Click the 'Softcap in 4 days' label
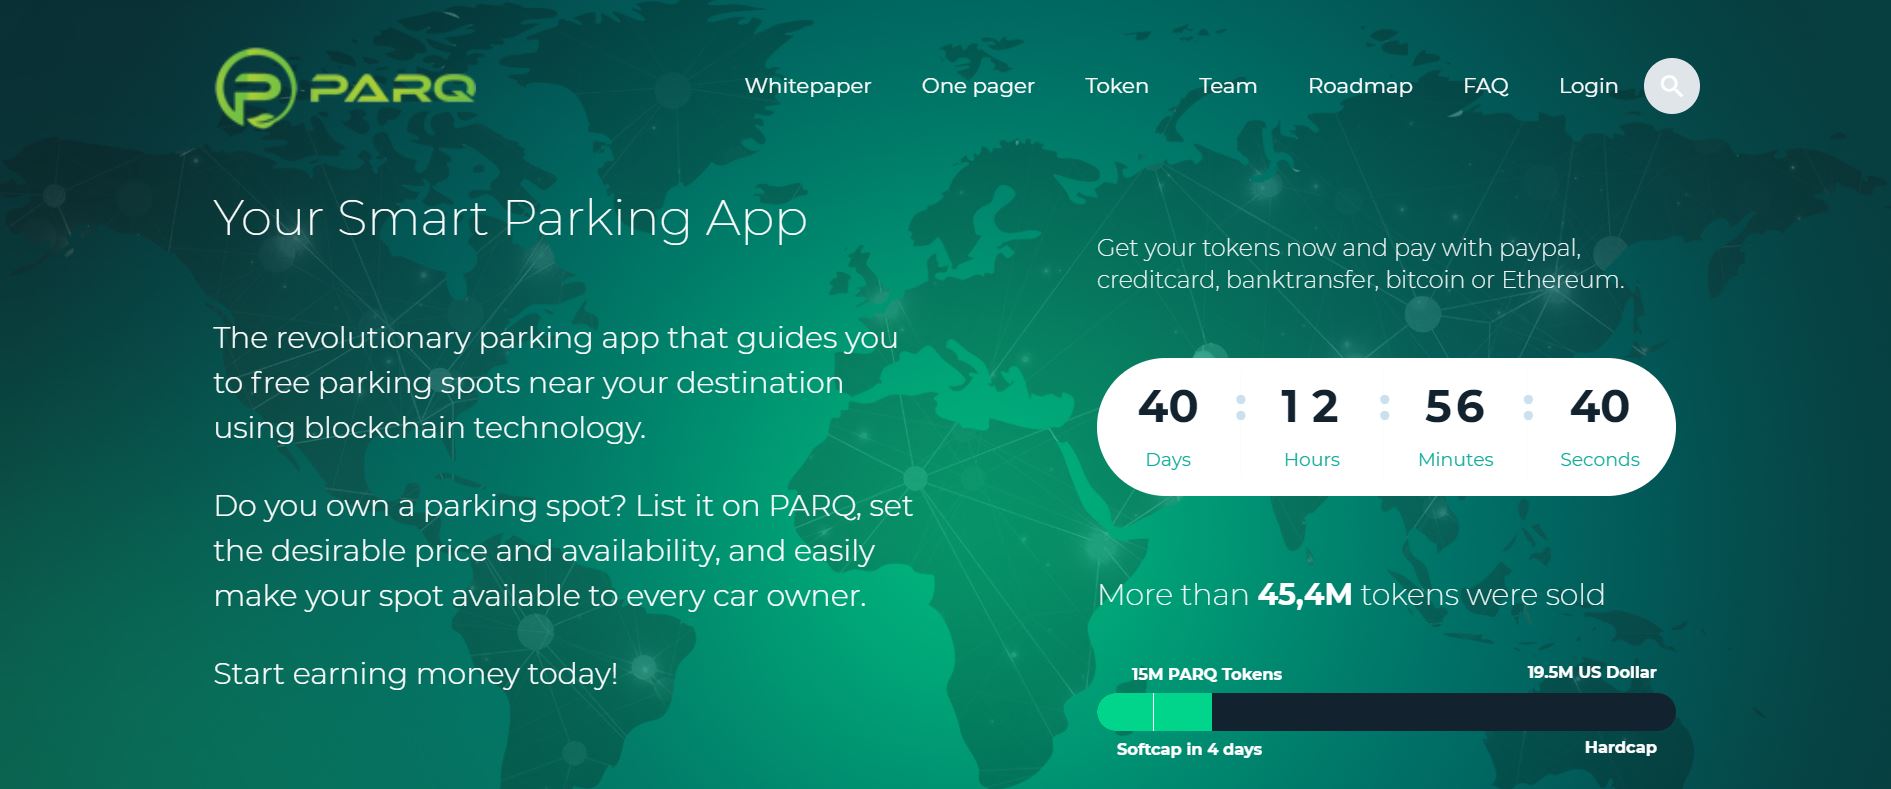 (1189, 749)
